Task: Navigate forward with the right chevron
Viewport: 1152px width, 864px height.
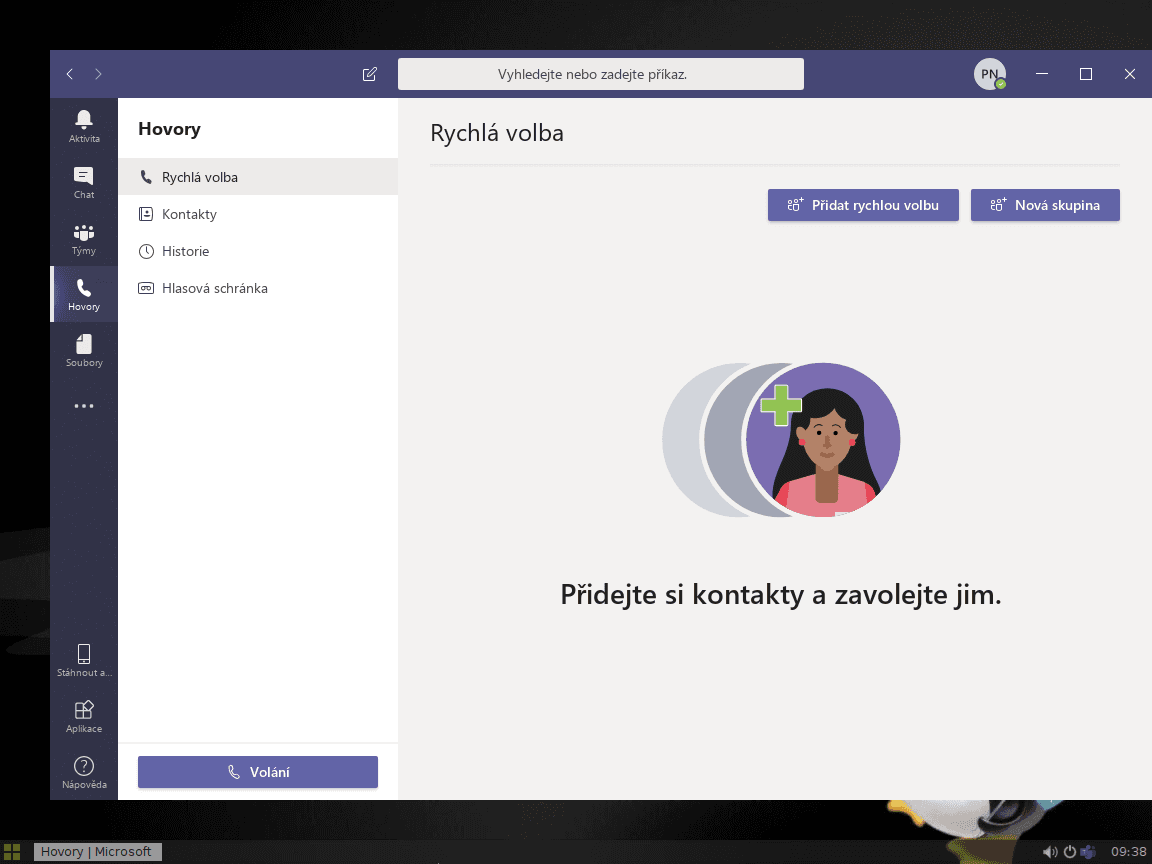Action: tap(98, 73)
